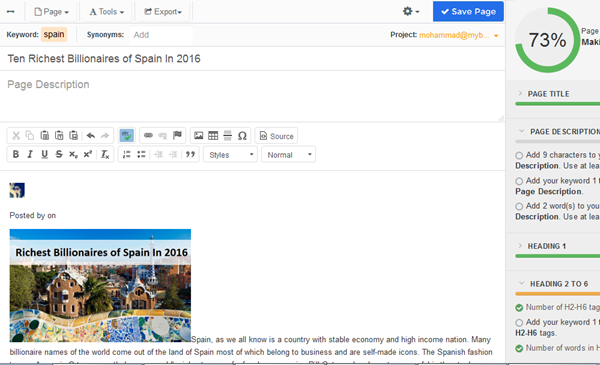Click the Synonyms Add input field

161,35
